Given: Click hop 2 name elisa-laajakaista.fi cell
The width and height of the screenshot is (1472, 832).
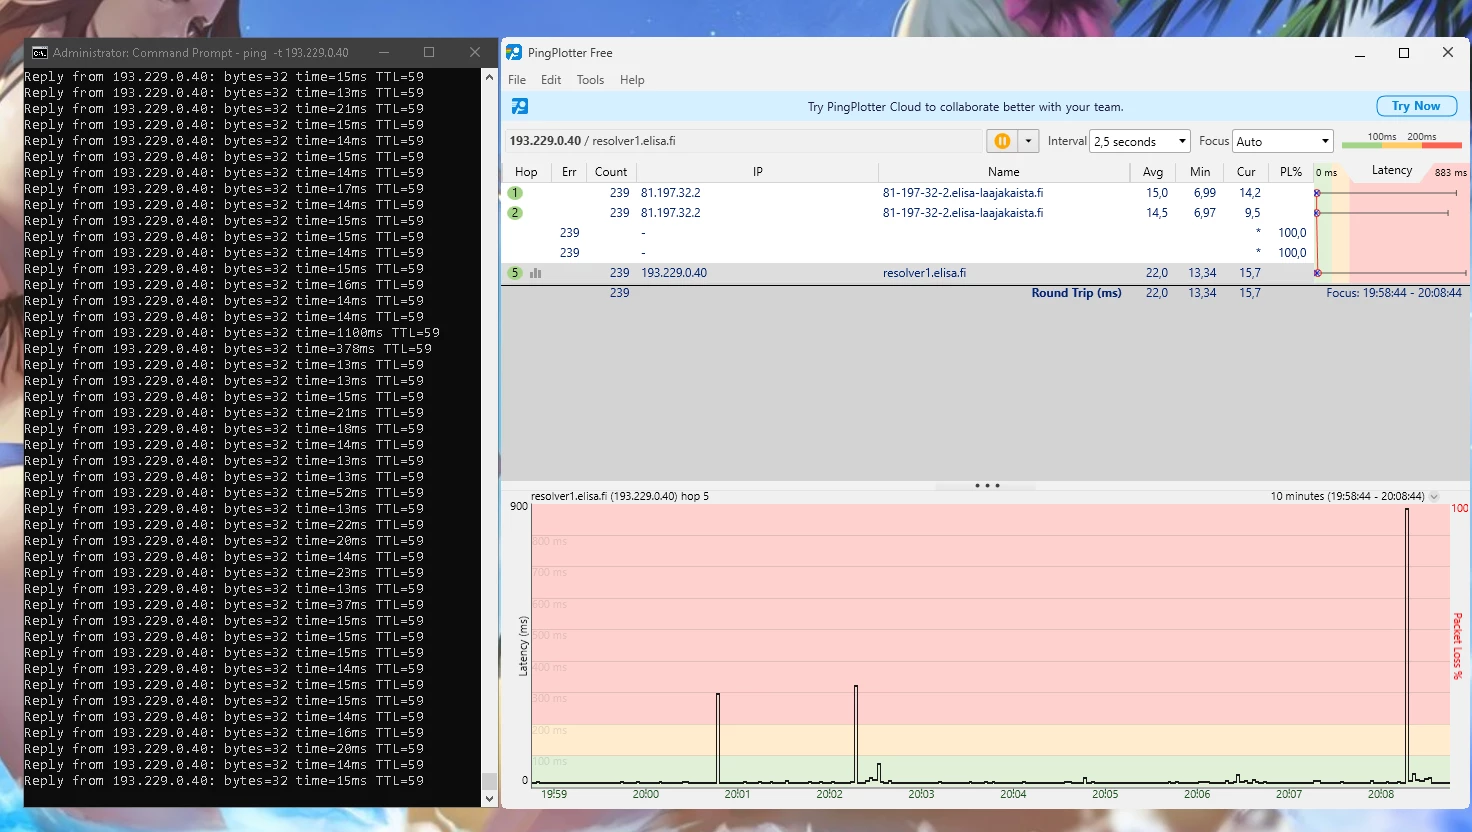Looking at the screenshot, I should (x=963, y=213).
